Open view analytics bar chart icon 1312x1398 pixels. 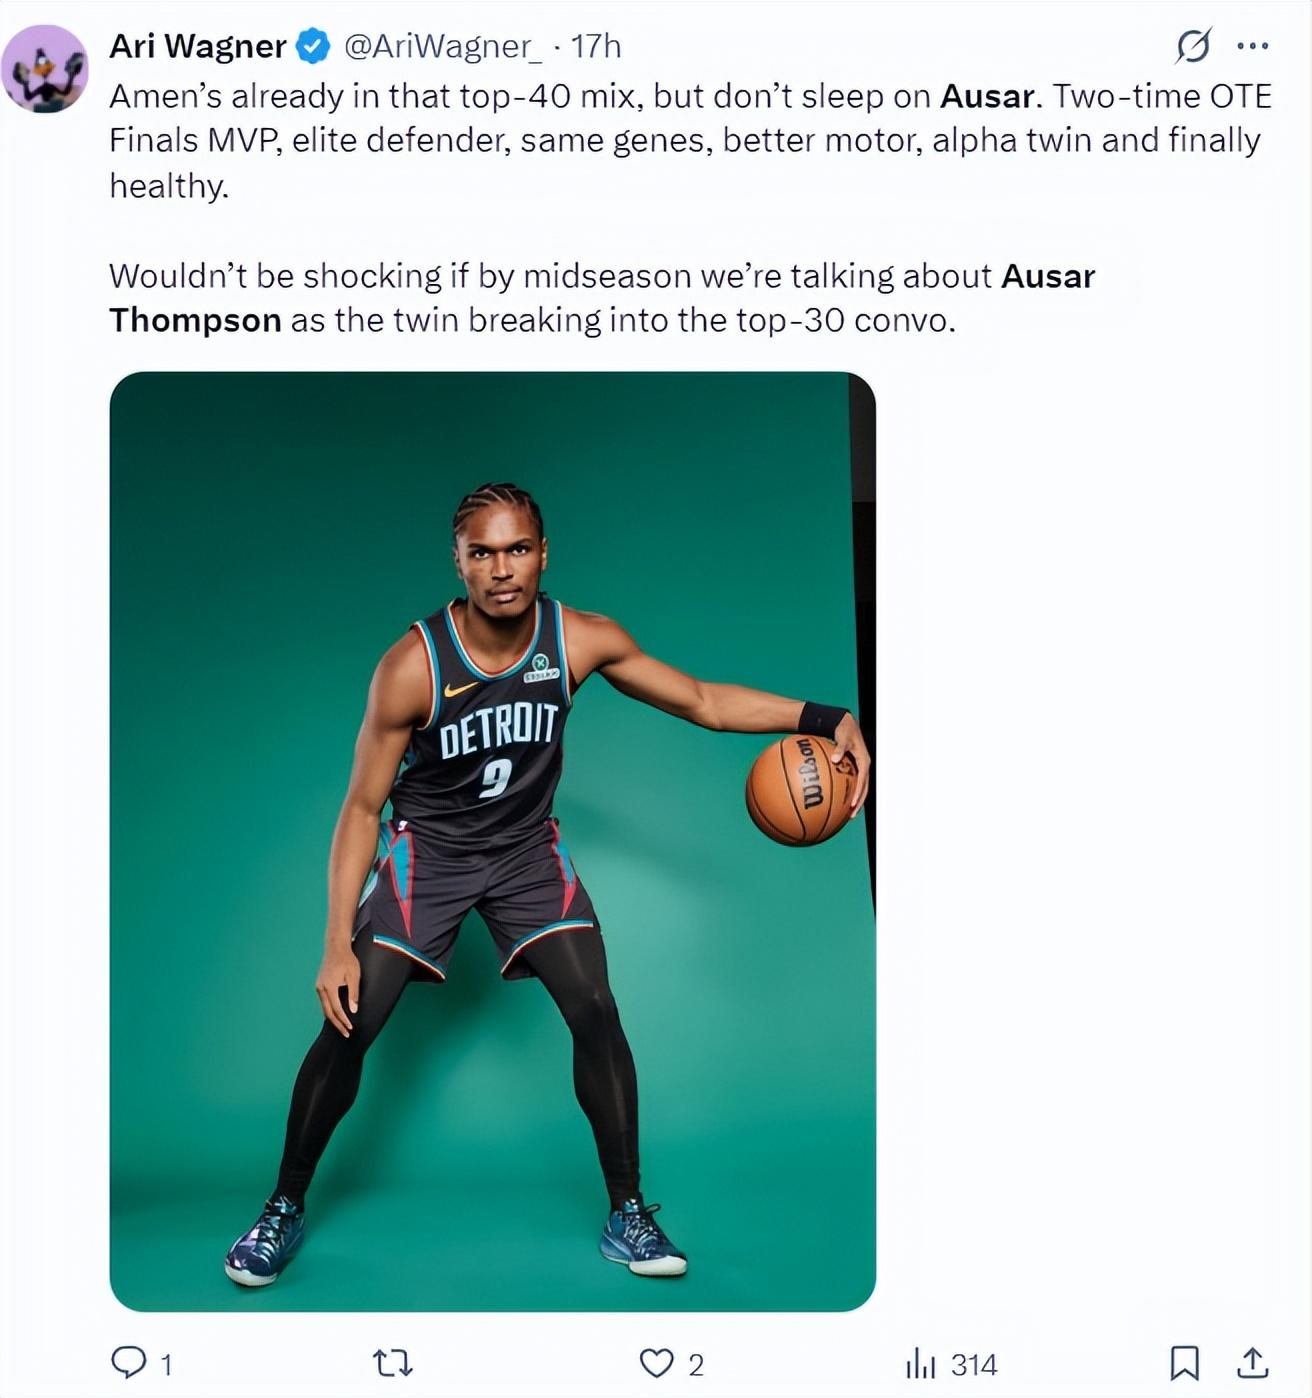tap(919, 1363)
